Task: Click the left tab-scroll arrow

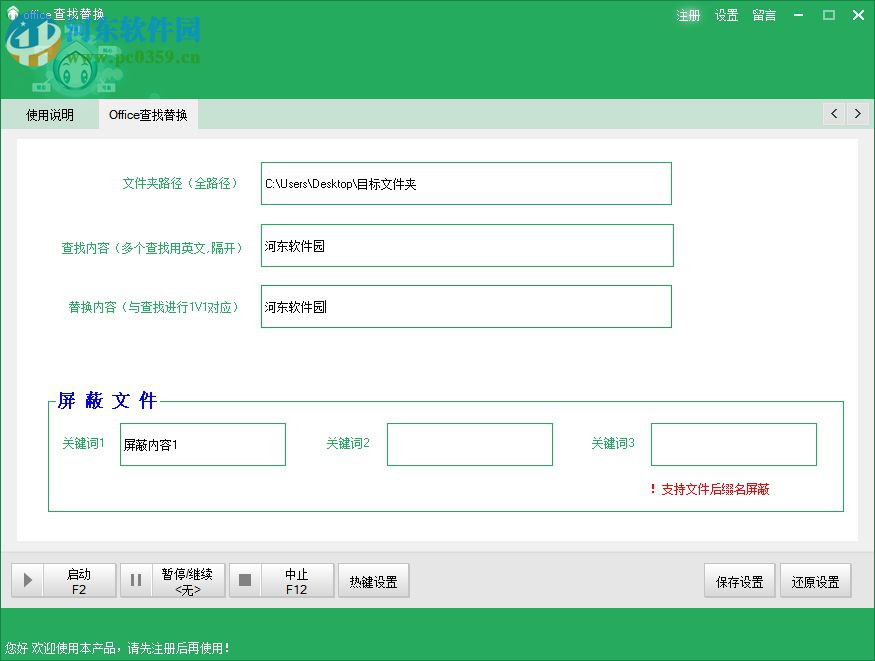Action: (834, 114)
